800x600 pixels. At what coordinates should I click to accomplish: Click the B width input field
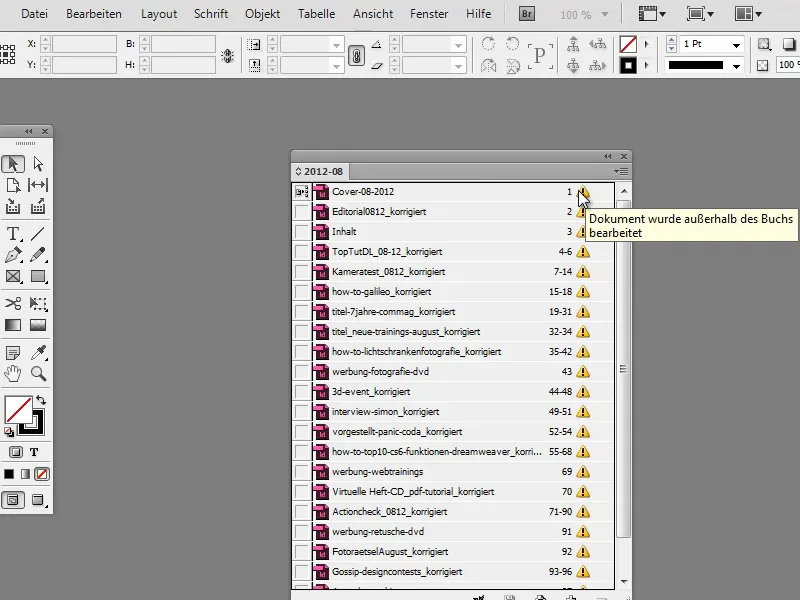tap(183, 44)
